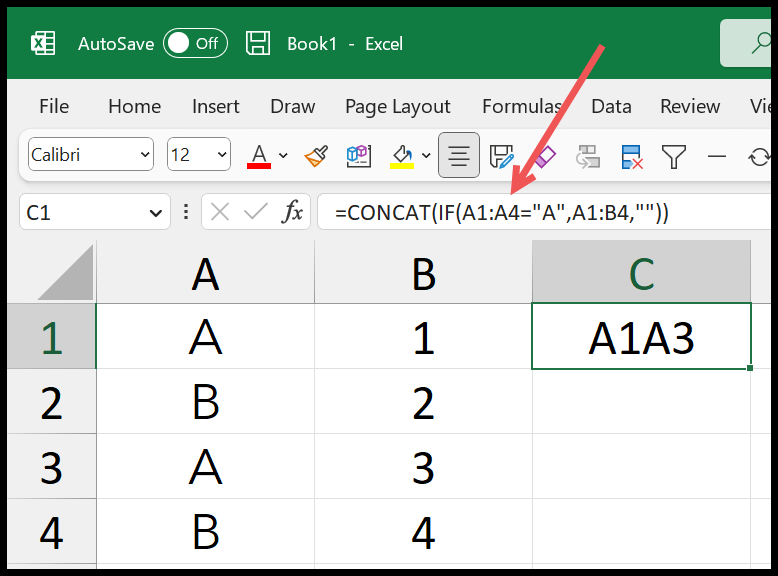
Task: Click the Insert Function fx icon
Action: pos(292,212)
